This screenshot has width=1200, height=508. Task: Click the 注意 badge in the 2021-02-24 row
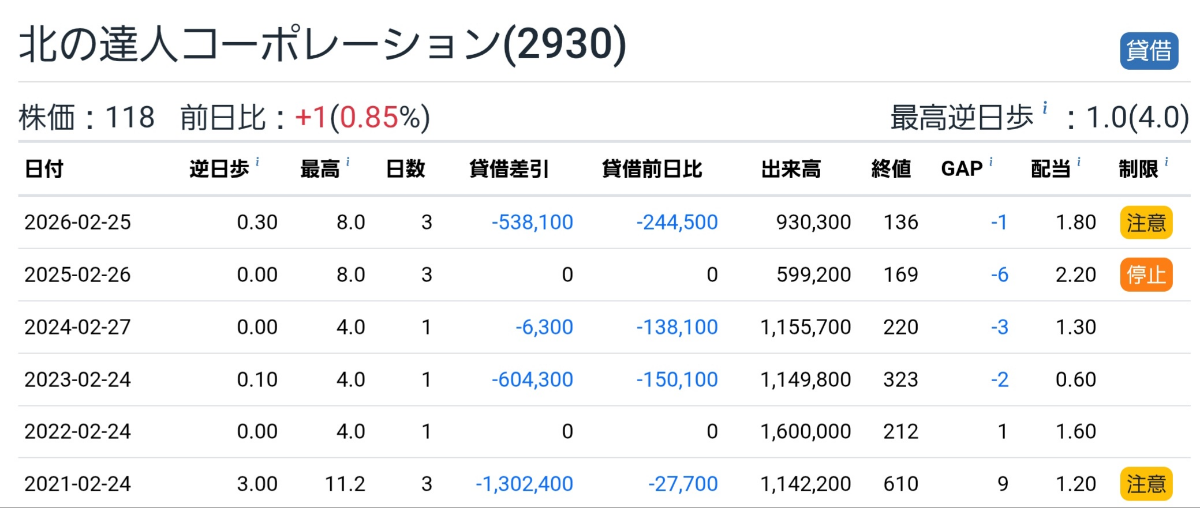1145,485
